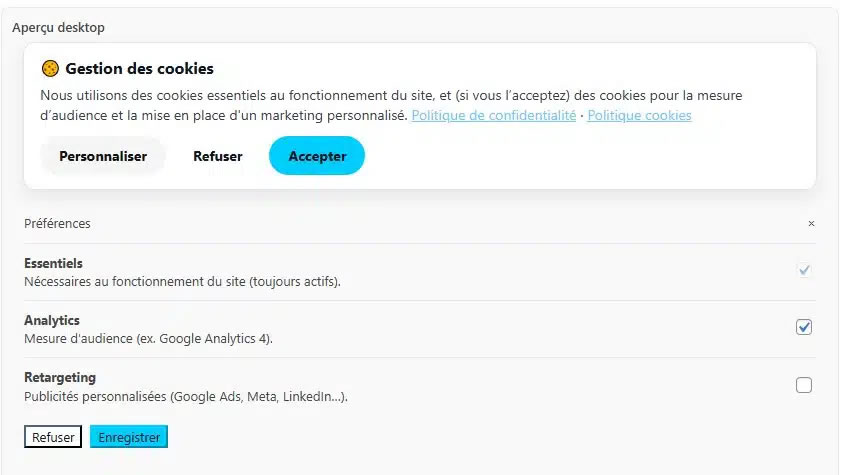Image resolution: width=849 pixels, height=475 pixels.
Task: Click the Essentiels category label
Action: 53,263
